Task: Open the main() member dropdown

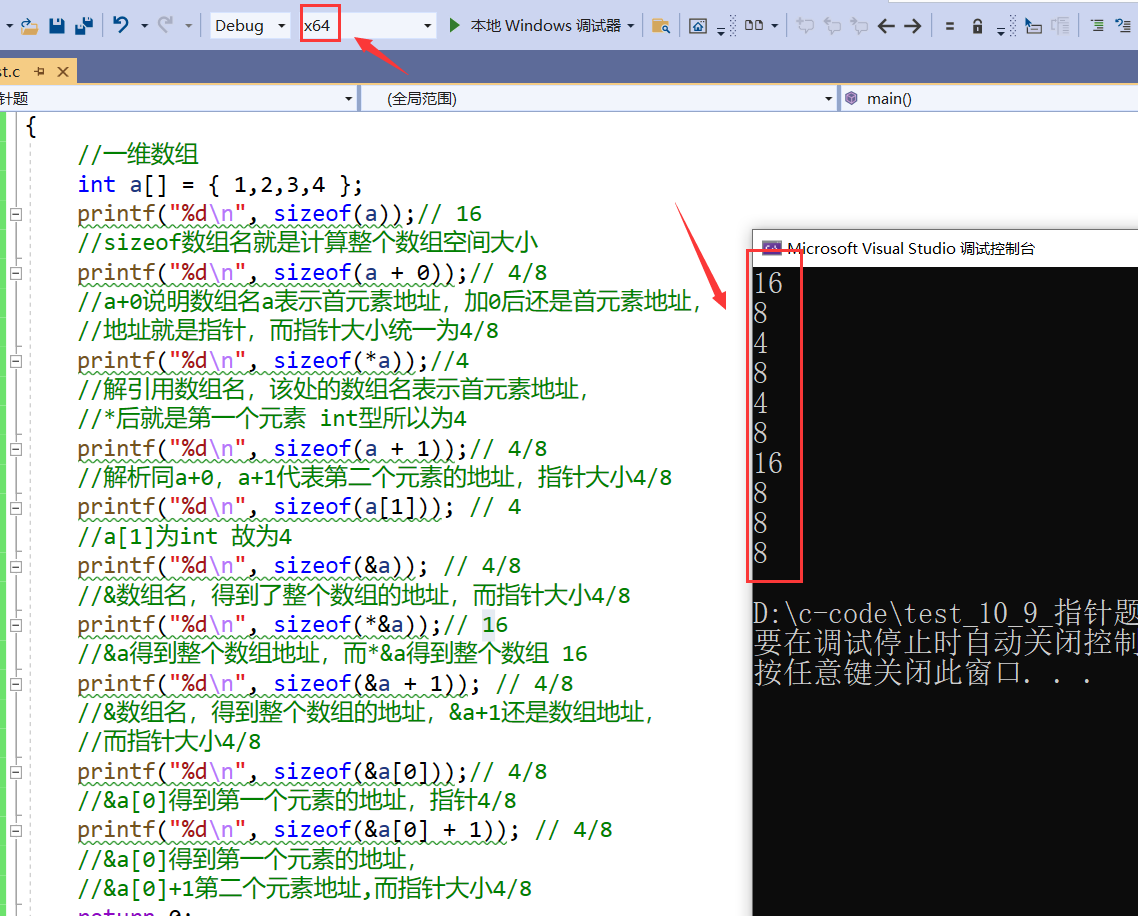Action: [x=989, y=98]
